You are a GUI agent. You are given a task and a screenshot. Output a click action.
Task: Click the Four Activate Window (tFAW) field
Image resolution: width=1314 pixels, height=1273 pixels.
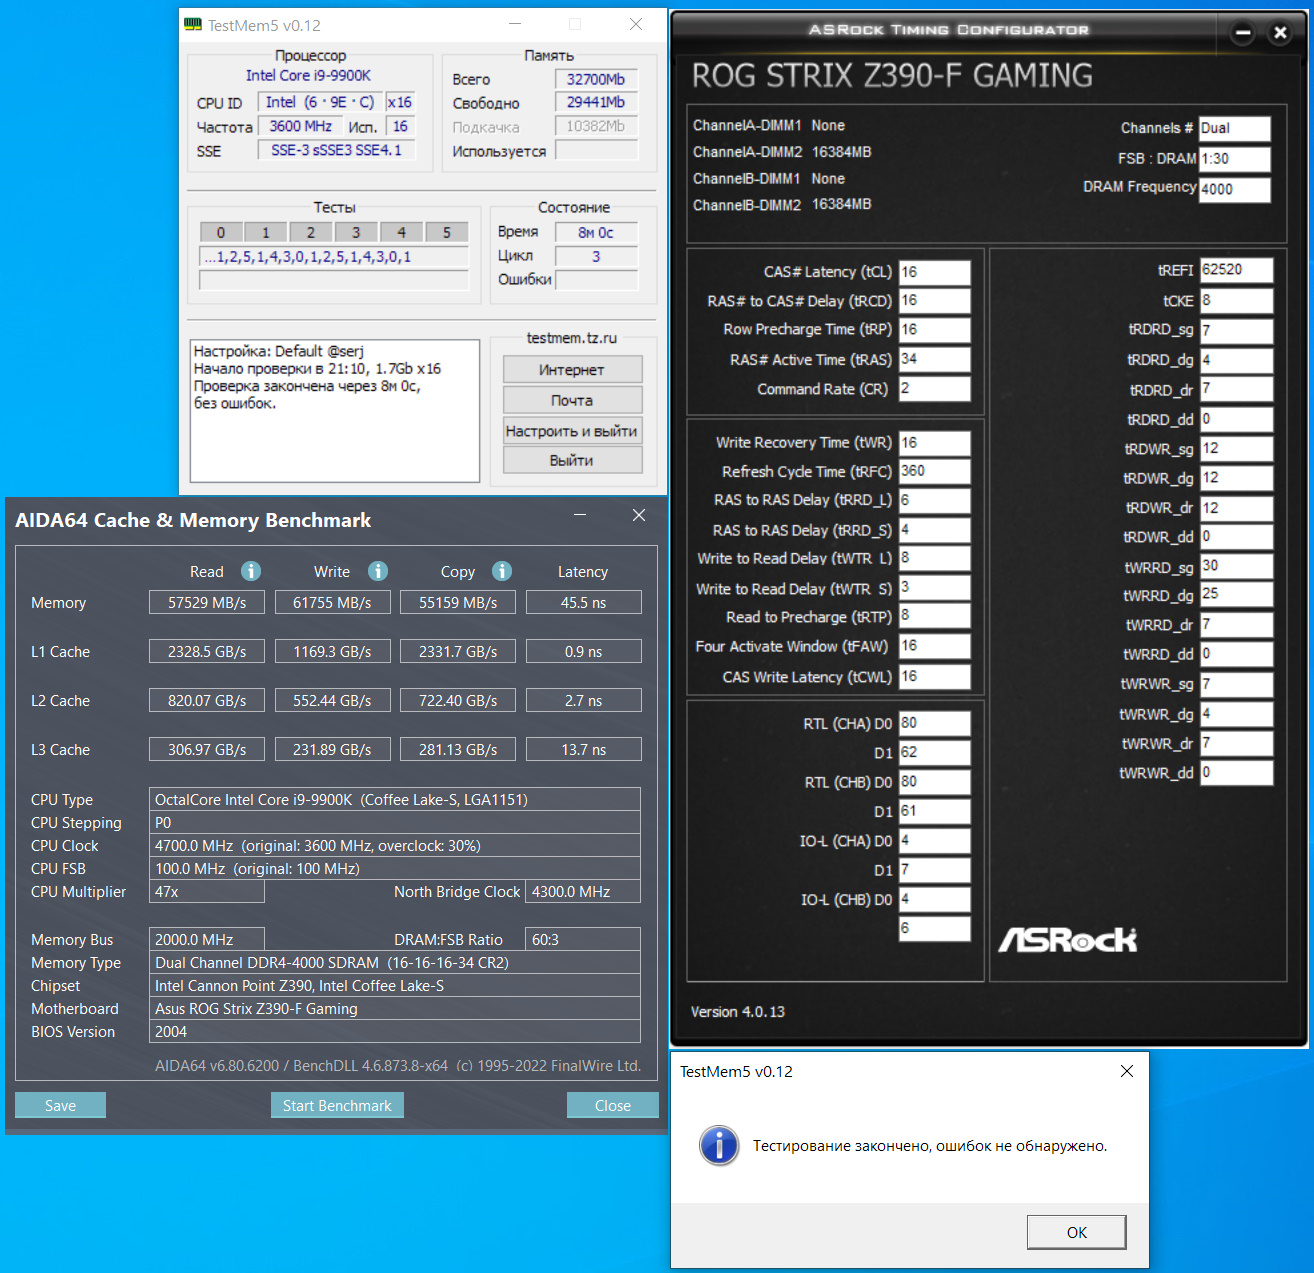[934, 646]
